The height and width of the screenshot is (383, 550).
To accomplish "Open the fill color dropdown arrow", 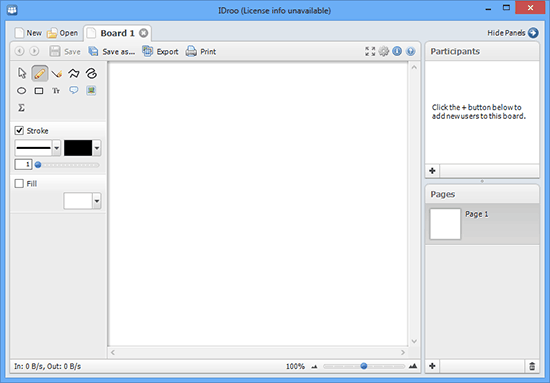I will 97,201.
